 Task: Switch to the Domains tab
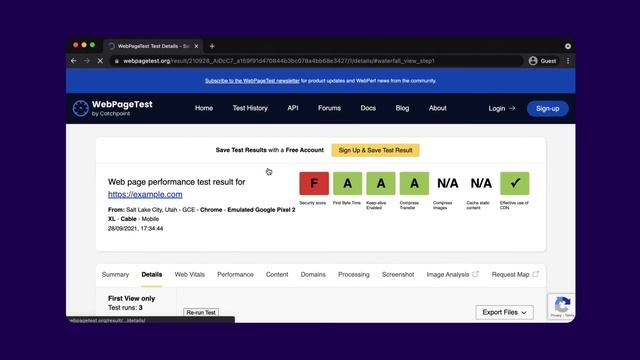313,275
